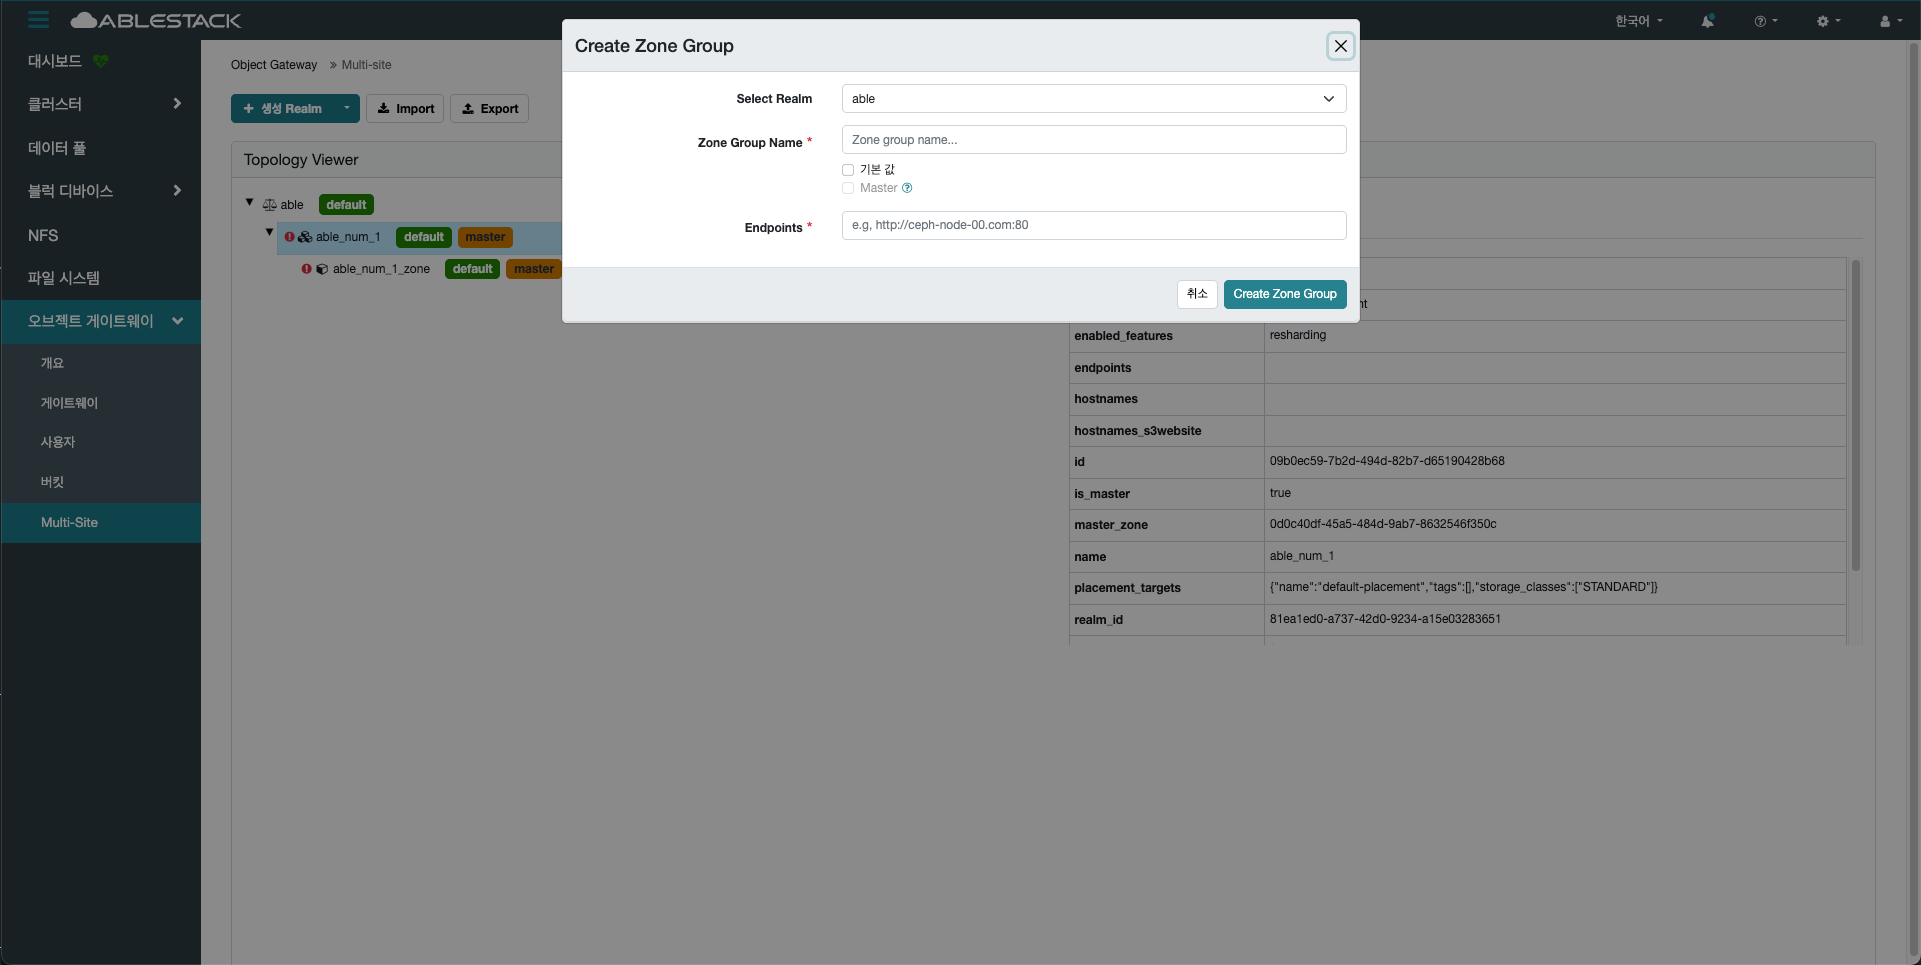1921x965 pixels.
Task: Open 버킷 submenu item
Action: (x=52, y=482)
